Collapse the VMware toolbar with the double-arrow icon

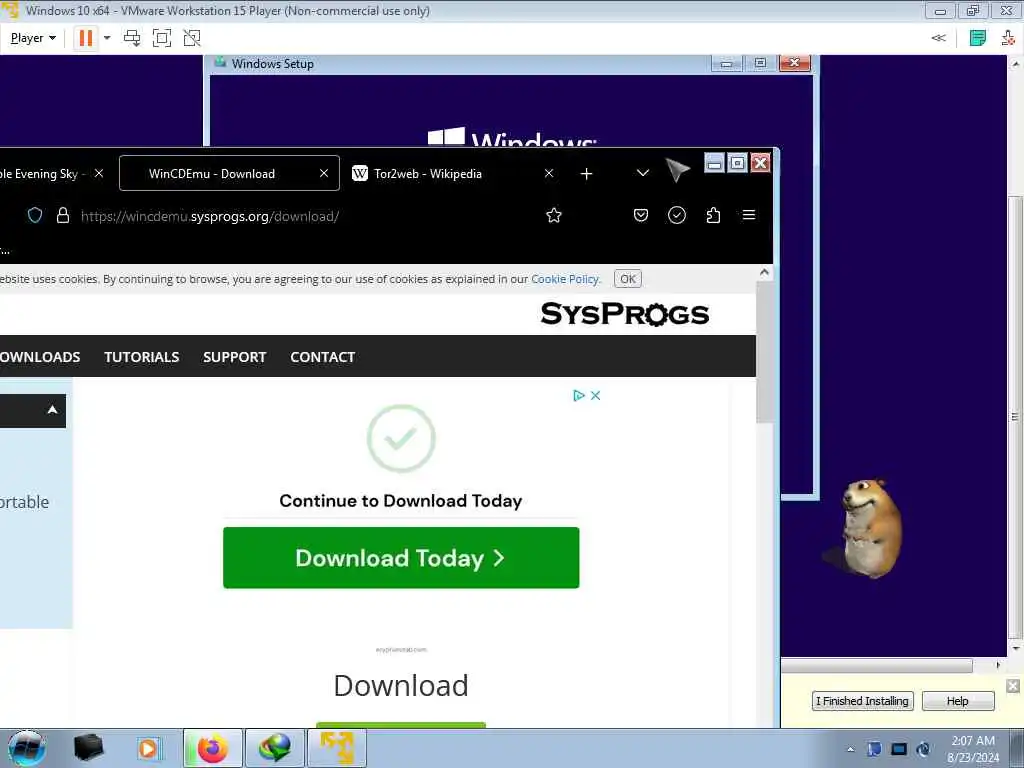tap(938, 38)
